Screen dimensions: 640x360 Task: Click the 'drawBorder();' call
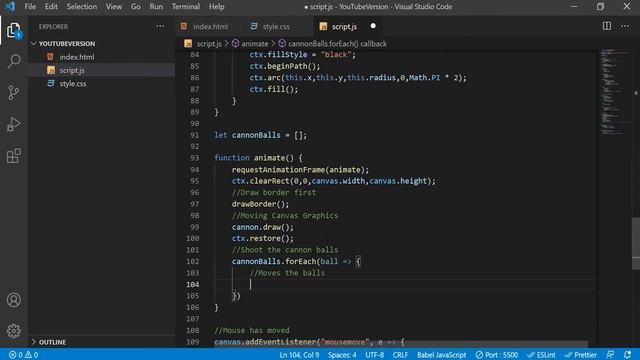(x=260, y=204)
